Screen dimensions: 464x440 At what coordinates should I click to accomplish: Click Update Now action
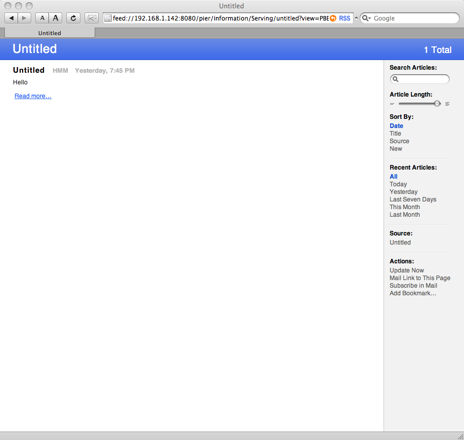pos(407,270)
